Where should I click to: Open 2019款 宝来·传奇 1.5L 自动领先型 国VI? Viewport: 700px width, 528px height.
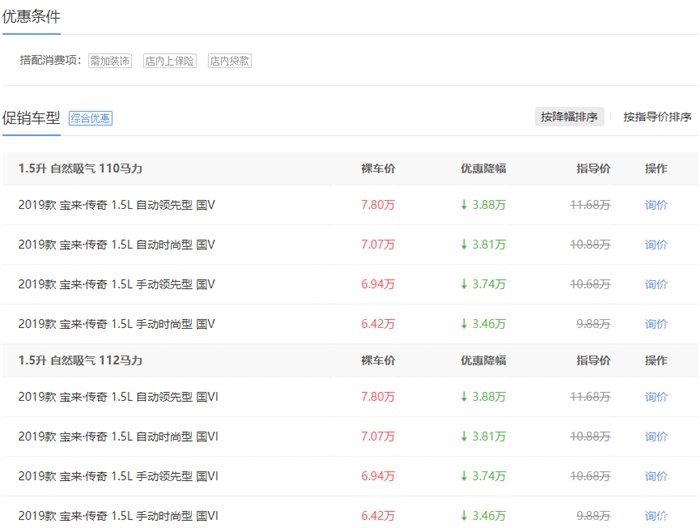tap(118, 397)
